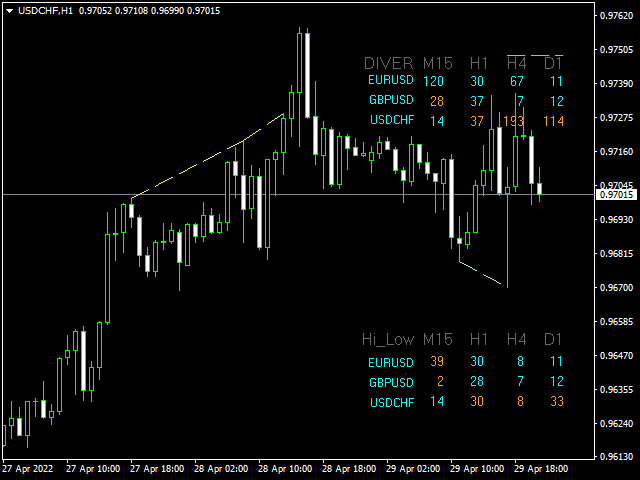640x480 pixels.
Task: Click the 0.97620 price scale label
Action: click(x=617, y=16)
